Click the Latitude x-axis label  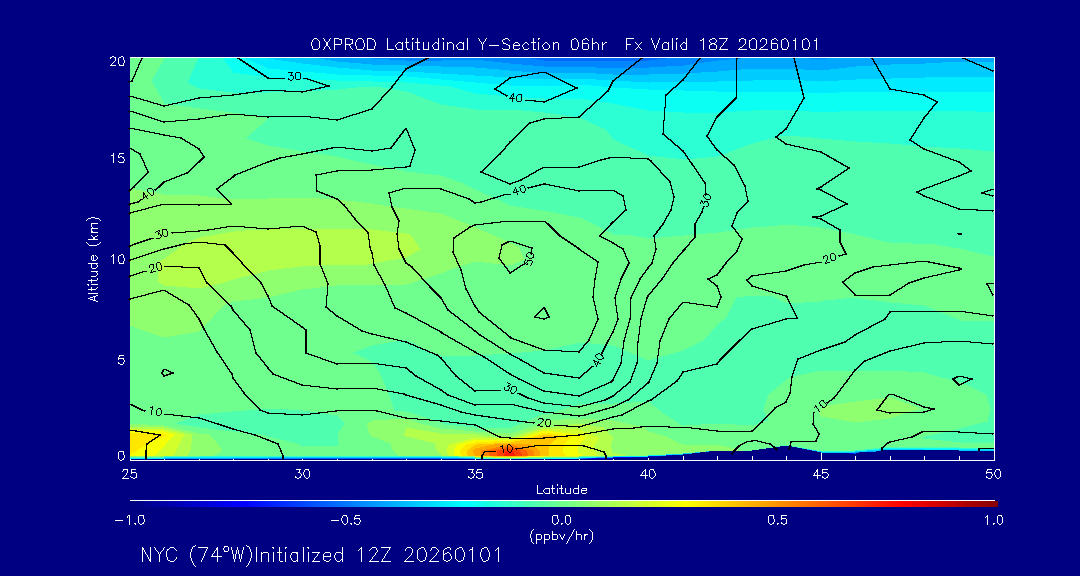point(561,489)
